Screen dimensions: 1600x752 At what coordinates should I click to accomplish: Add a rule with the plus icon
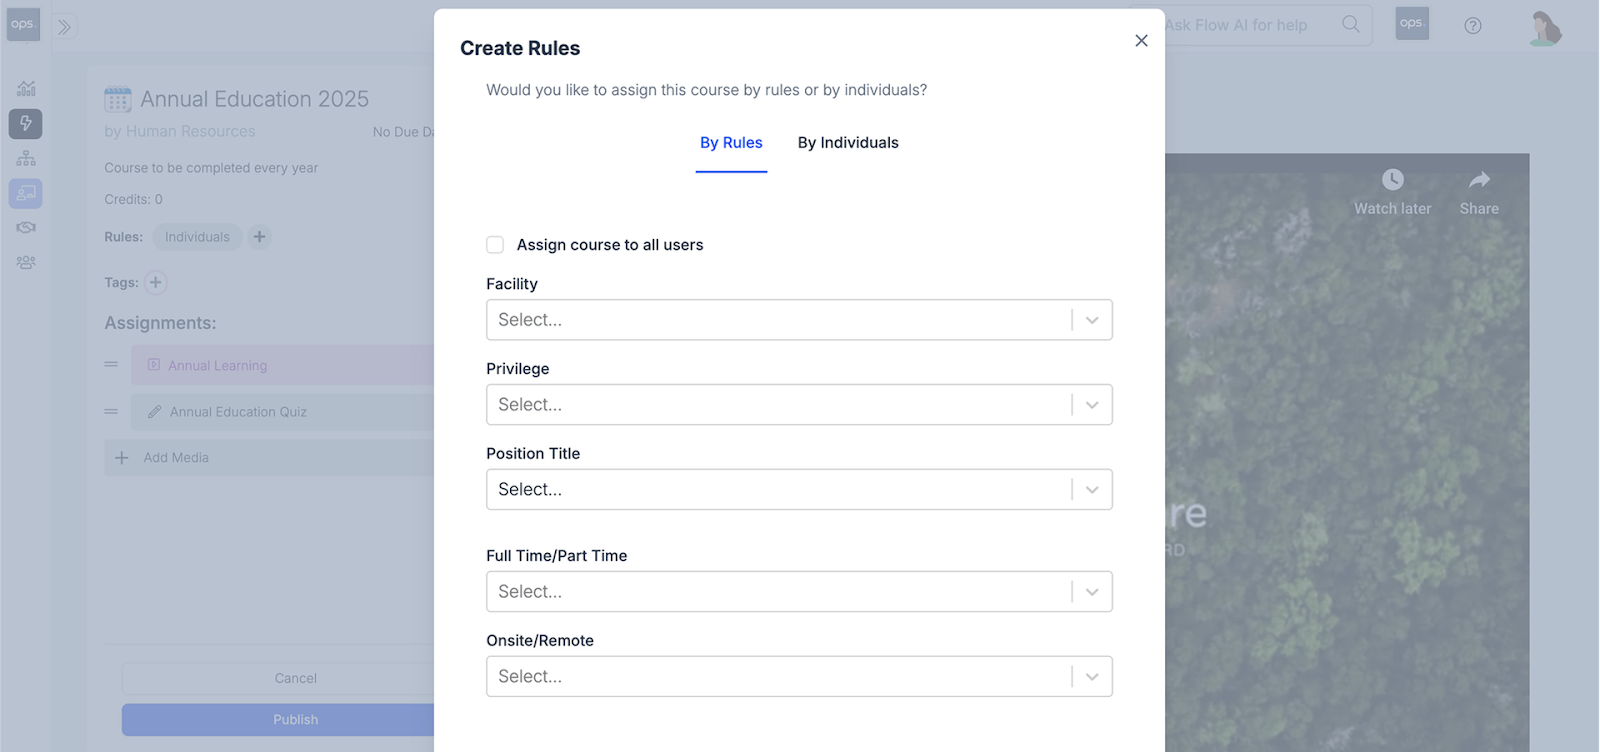coord(259,237)
